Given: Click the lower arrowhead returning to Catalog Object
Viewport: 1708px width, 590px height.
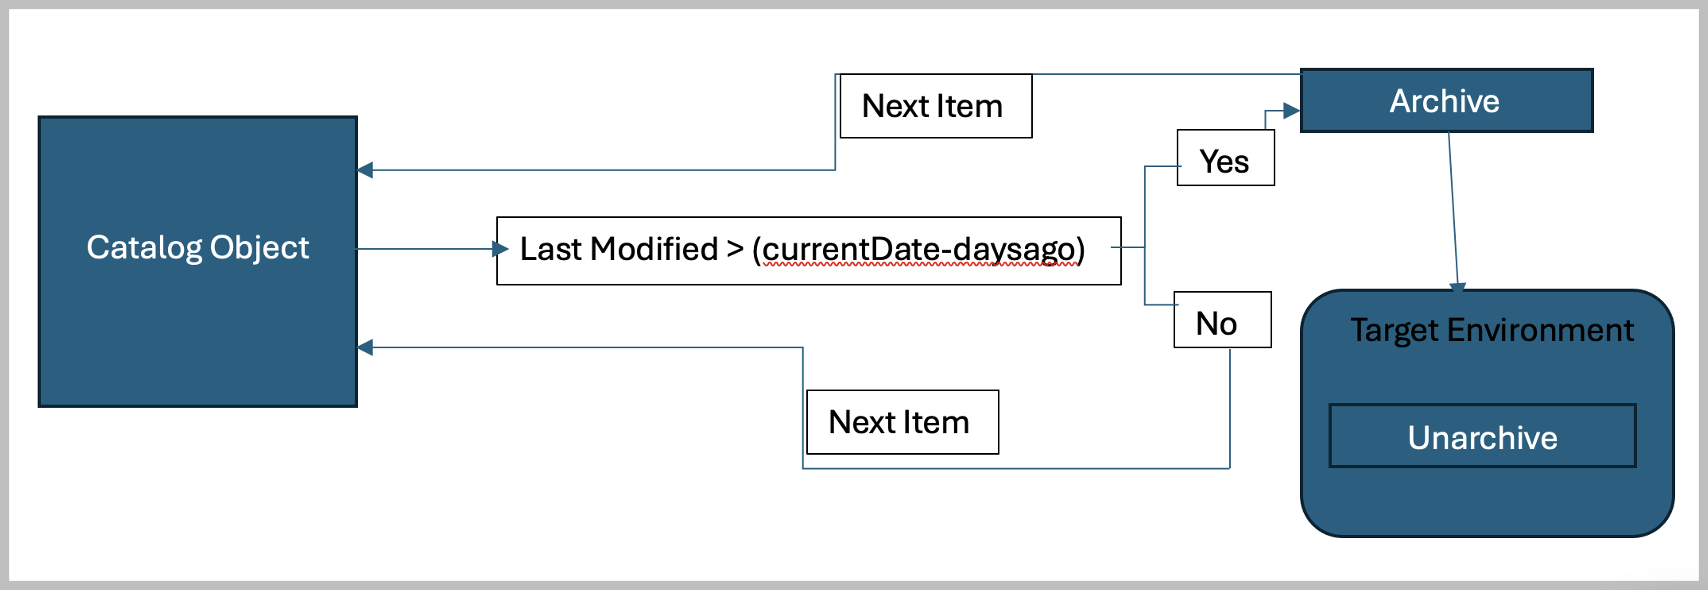Looking at the screenshot, I should tap(366, 347).
